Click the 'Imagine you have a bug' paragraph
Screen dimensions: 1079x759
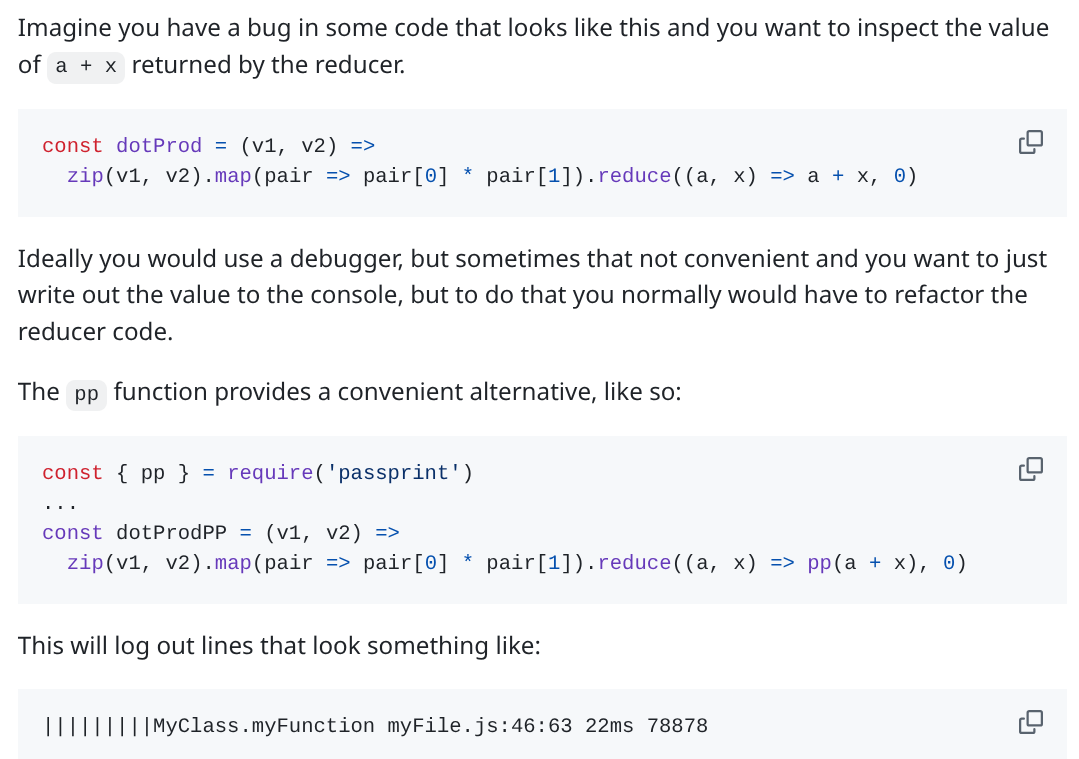[533, 47]
